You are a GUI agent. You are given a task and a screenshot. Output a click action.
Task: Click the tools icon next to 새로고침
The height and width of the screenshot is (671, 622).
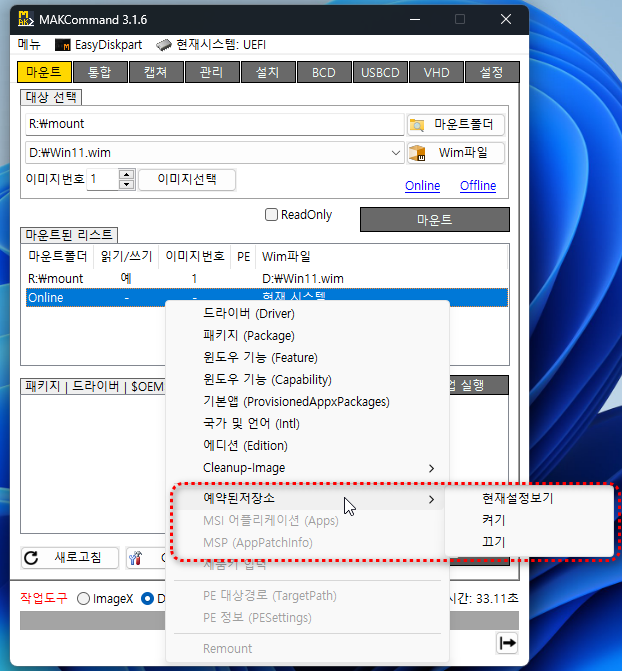click(x=135, y=558)
